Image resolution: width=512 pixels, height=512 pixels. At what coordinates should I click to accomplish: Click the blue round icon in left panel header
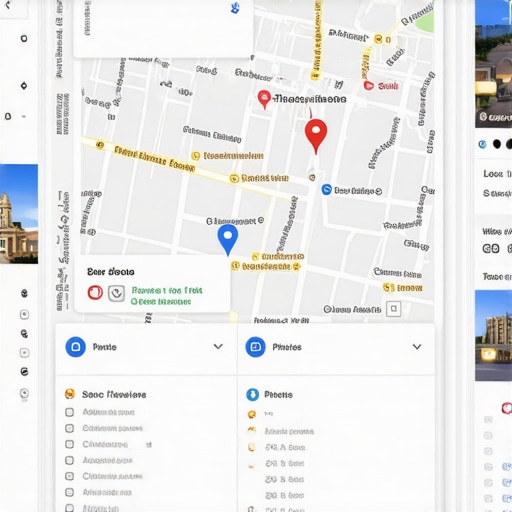76,347
